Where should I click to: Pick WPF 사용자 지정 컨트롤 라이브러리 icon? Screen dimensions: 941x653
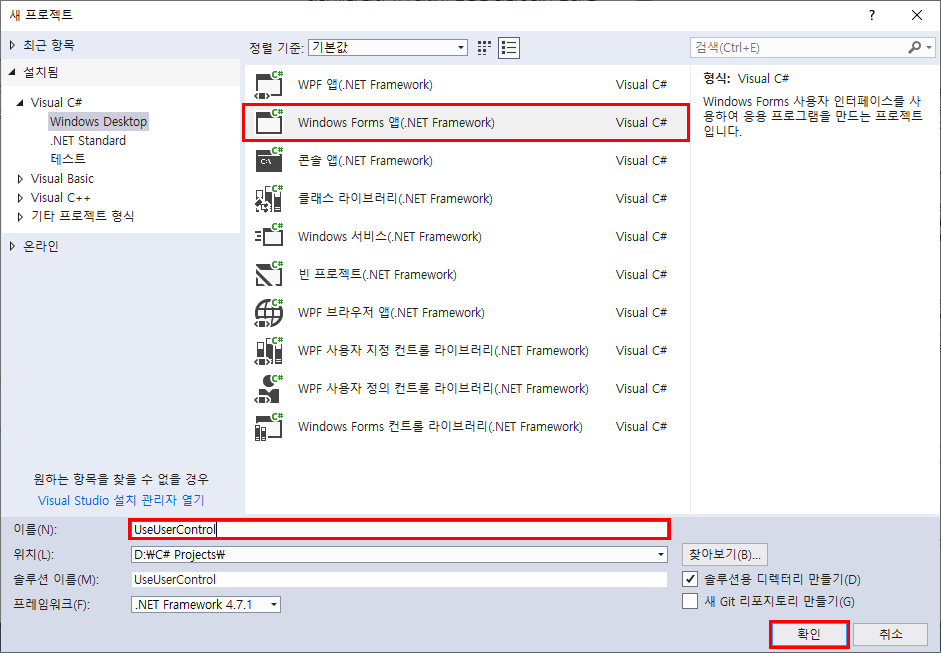click(x=268, y=351)
